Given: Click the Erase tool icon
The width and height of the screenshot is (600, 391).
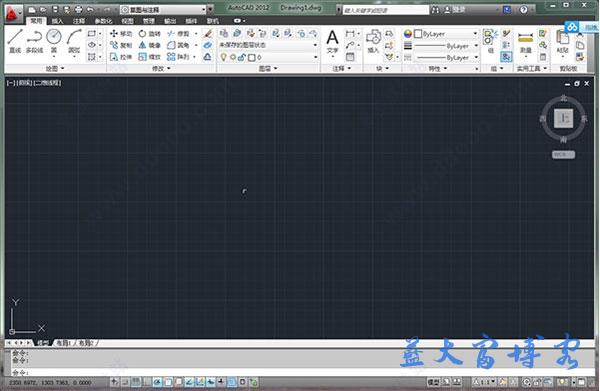Looking at the screenshot, I should 208,34.
